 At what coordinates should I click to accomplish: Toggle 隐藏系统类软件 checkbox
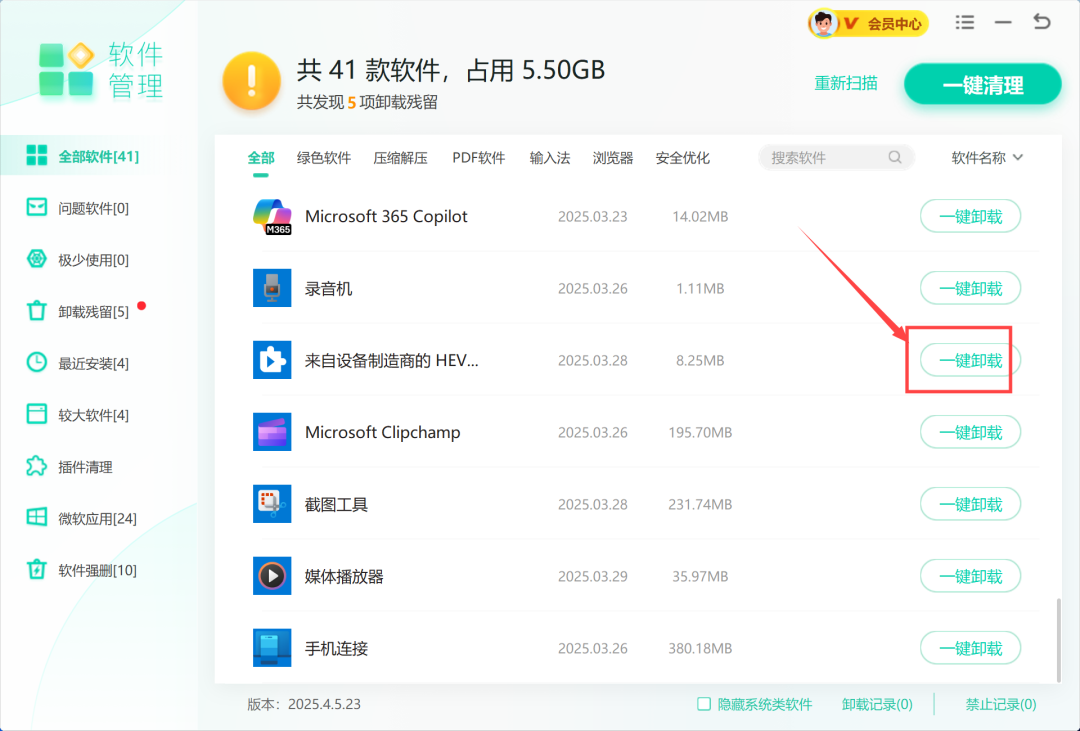tap(703, 704)
